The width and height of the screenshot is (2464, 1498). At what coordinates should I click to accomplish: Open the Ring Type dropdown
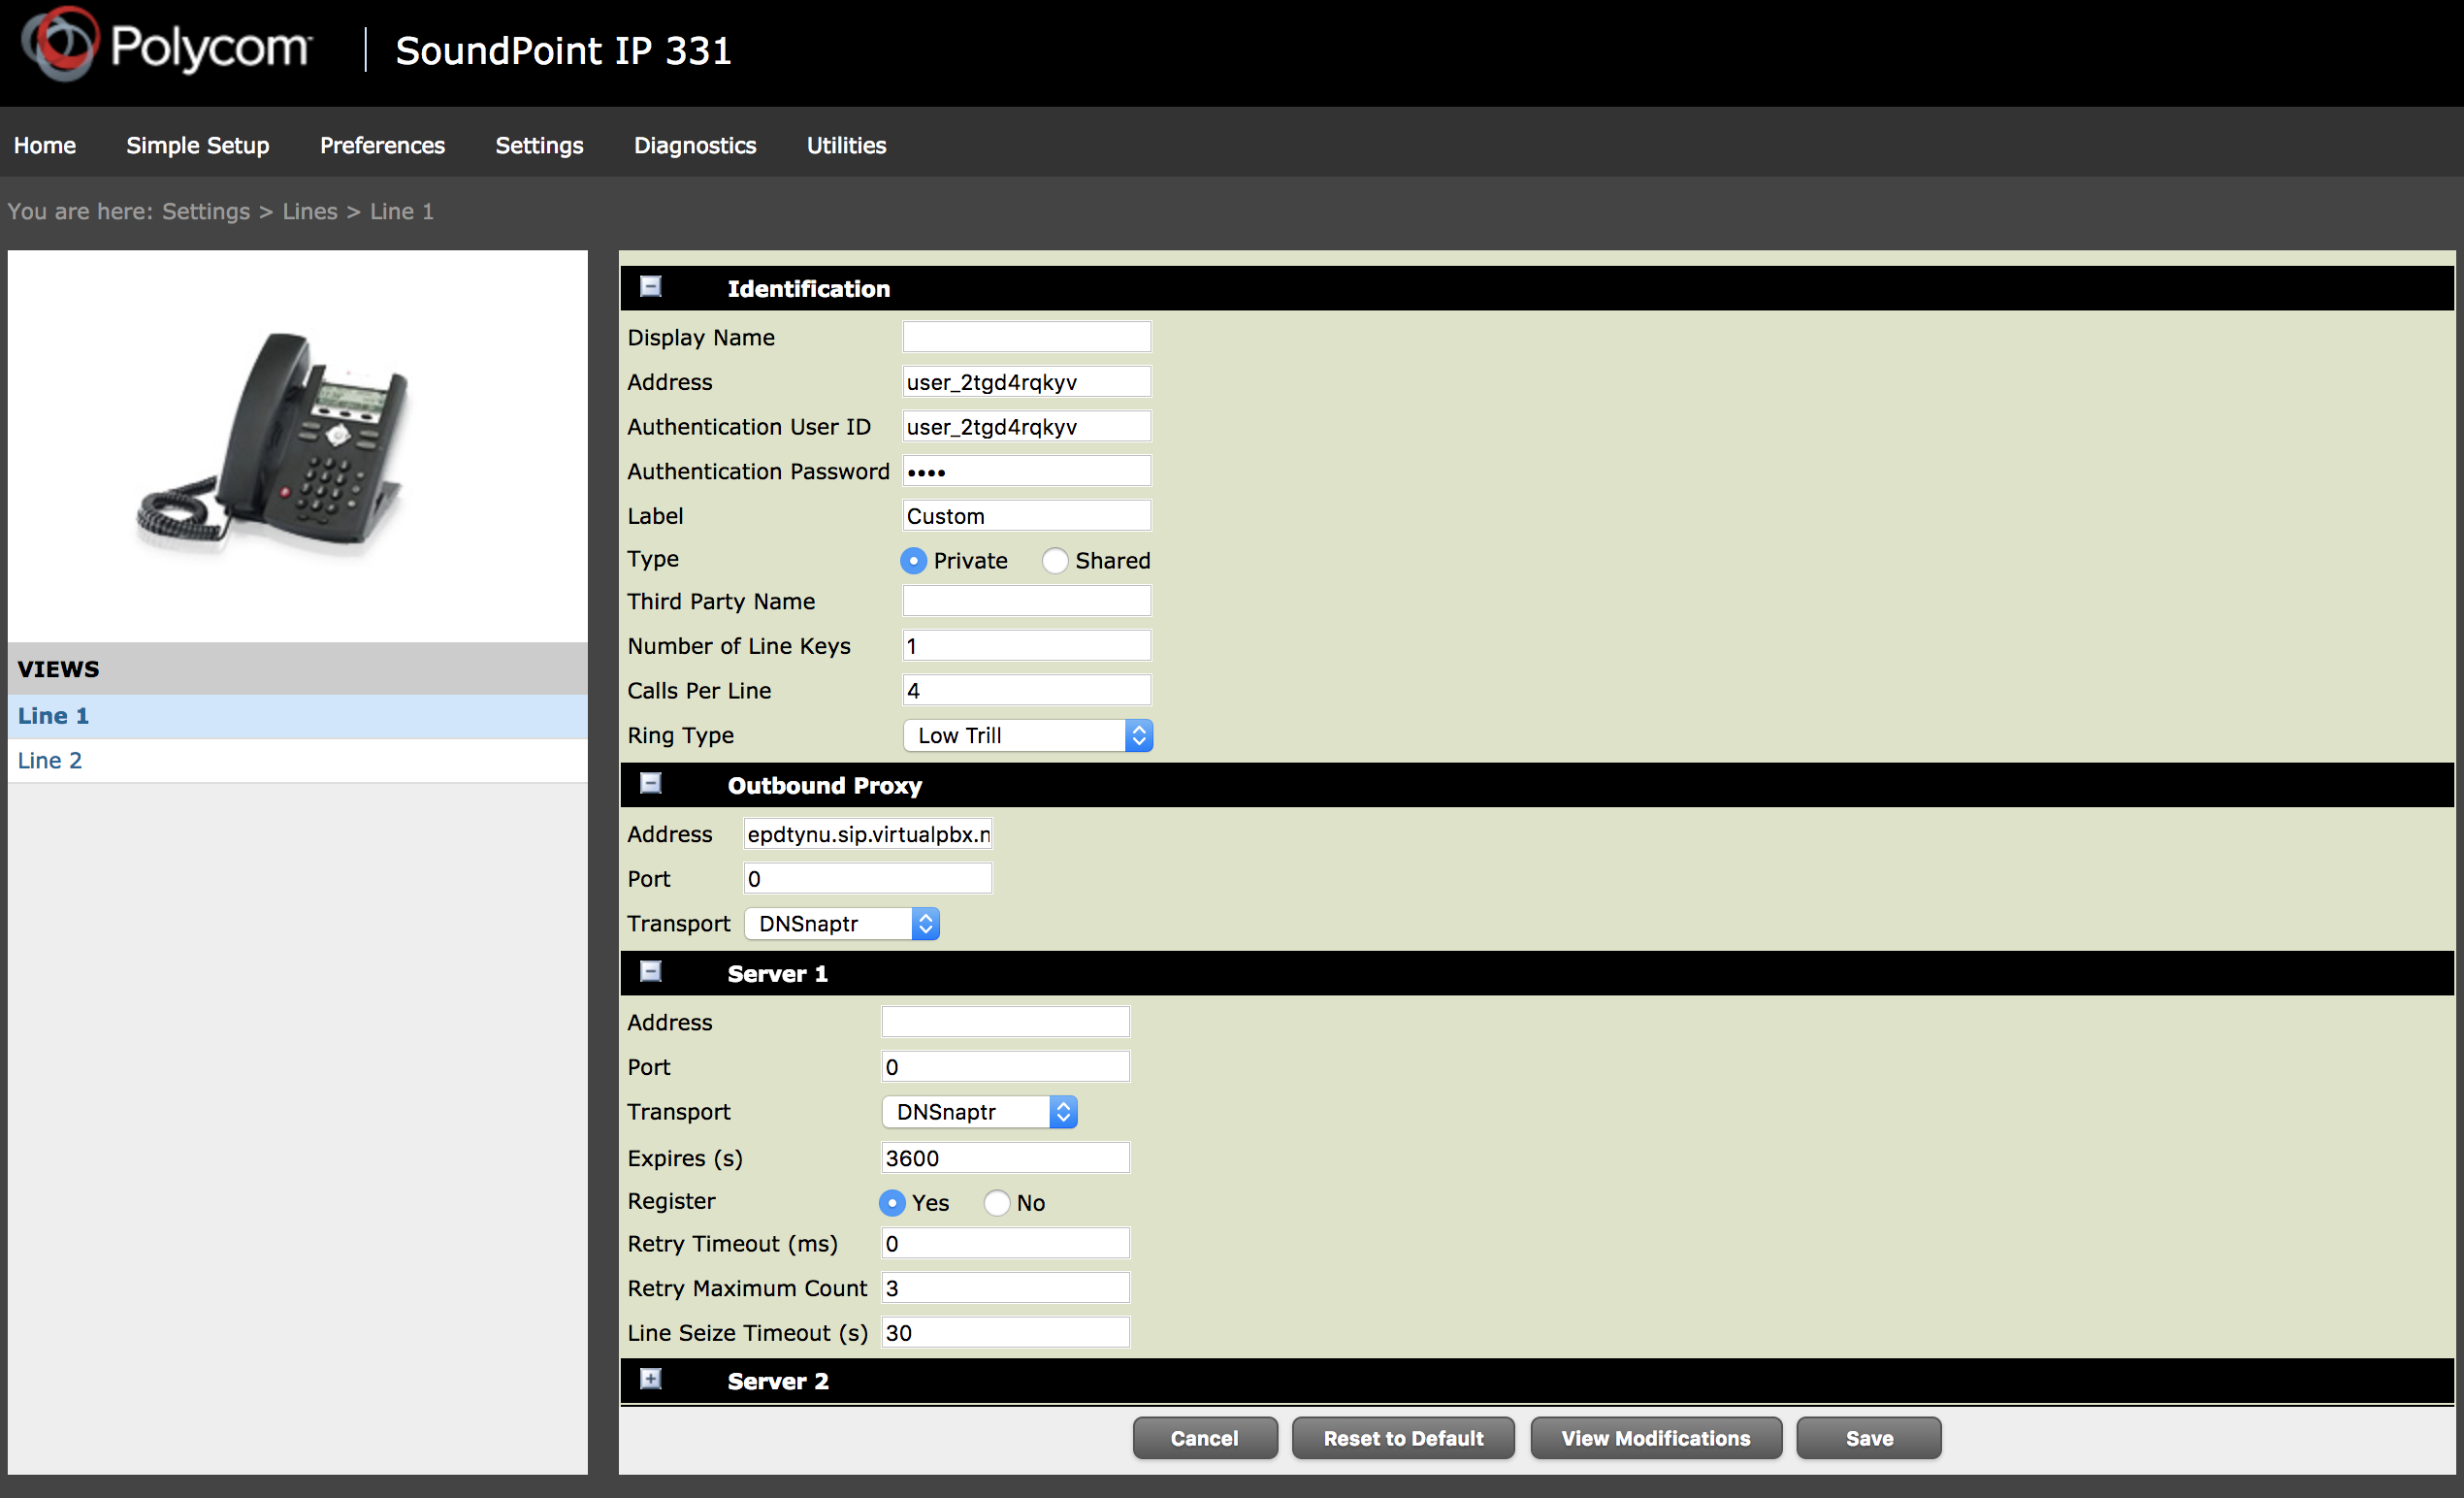[x=1027, y=735]
